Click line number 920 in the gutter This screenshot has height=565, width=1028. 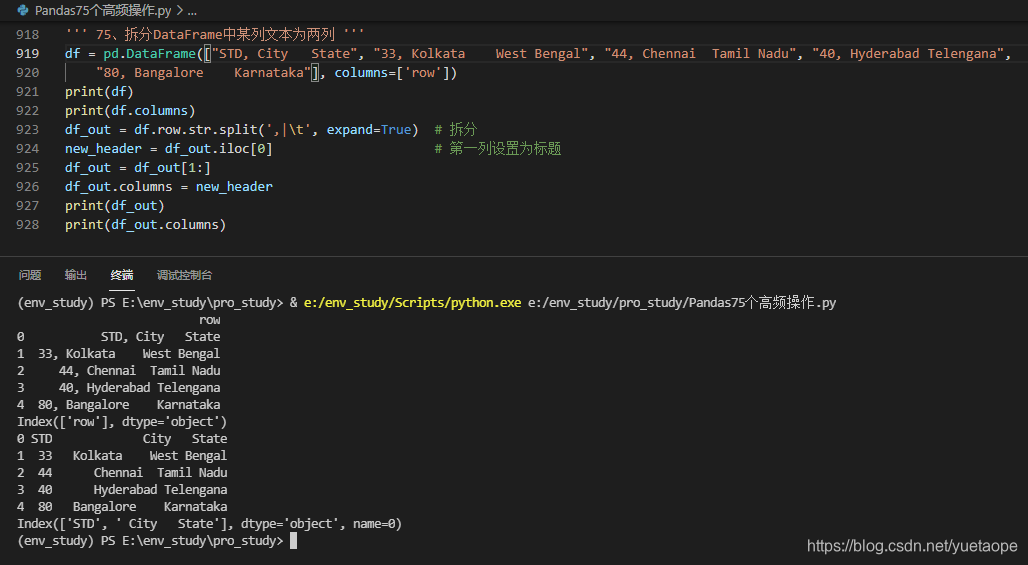point(28,72)
